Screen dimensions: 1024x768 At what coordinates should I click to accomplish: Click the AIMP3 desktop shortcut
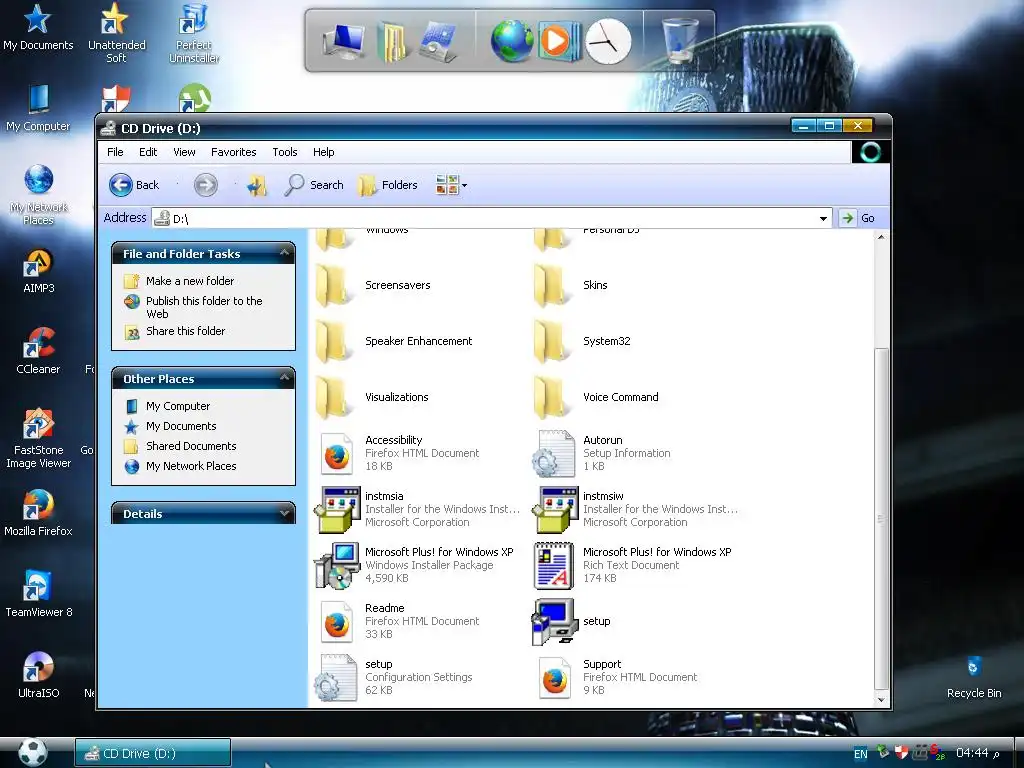pos(39,270)
